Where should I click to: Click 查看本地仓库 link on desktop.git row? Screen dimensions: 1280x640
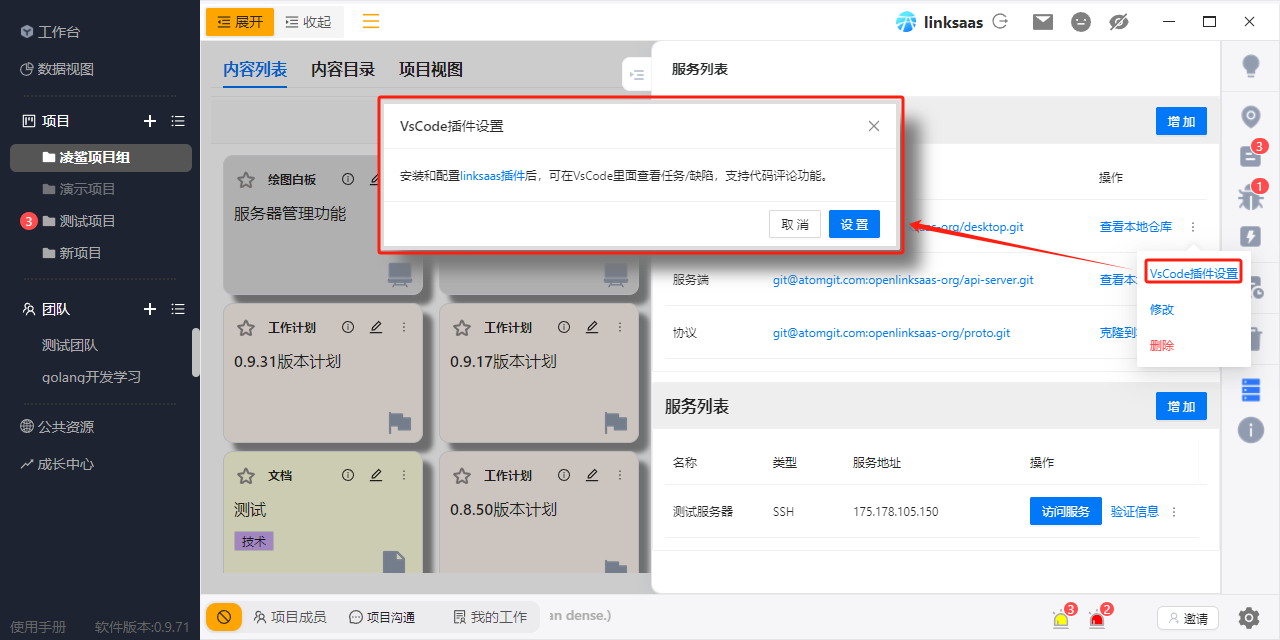pyautogui.click(x=1136, y=227)
